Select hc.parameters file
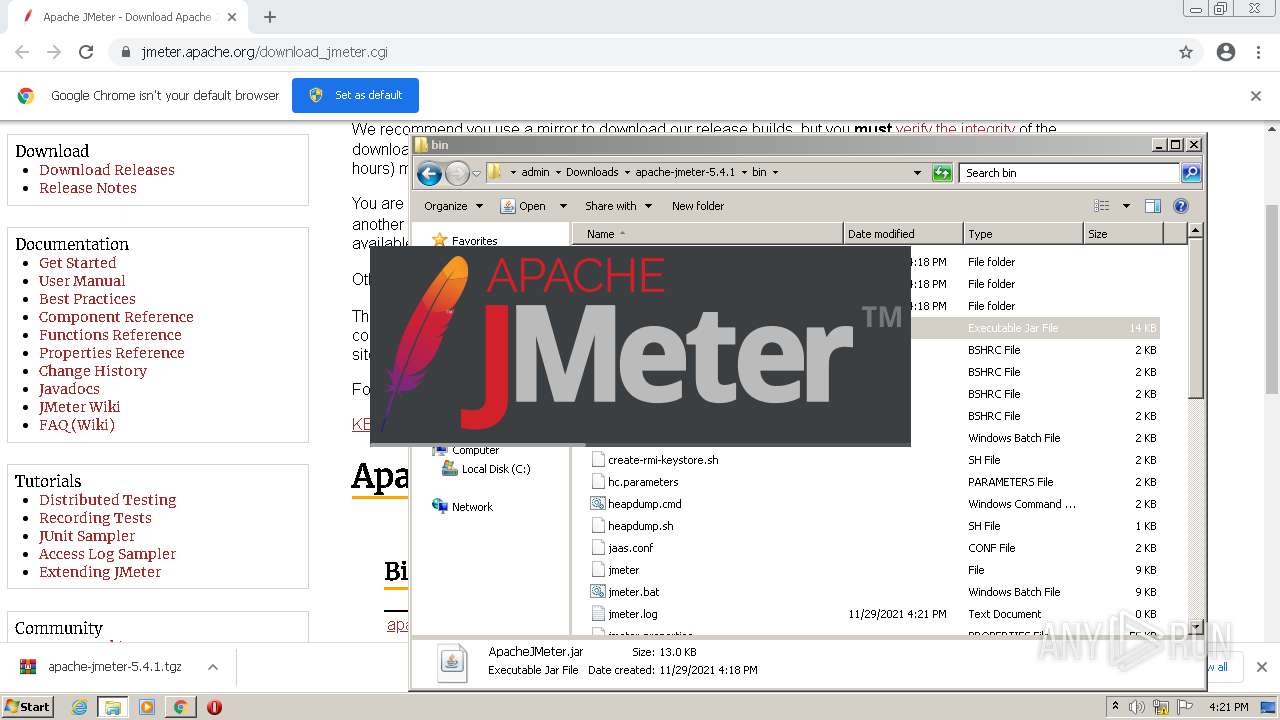 click(643, 482)
